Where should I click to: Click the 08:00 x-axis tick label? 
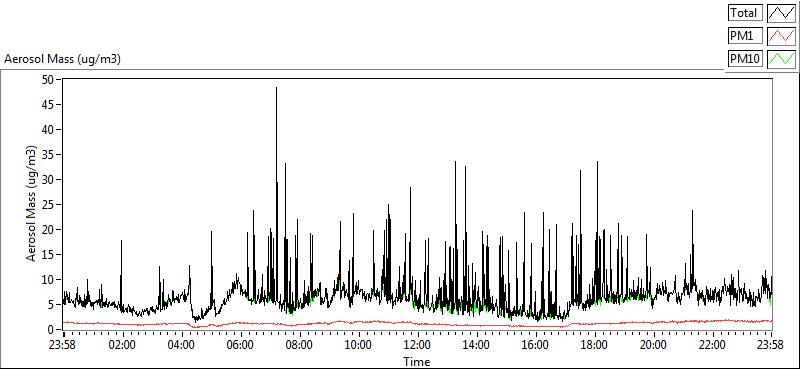(299, 345)
